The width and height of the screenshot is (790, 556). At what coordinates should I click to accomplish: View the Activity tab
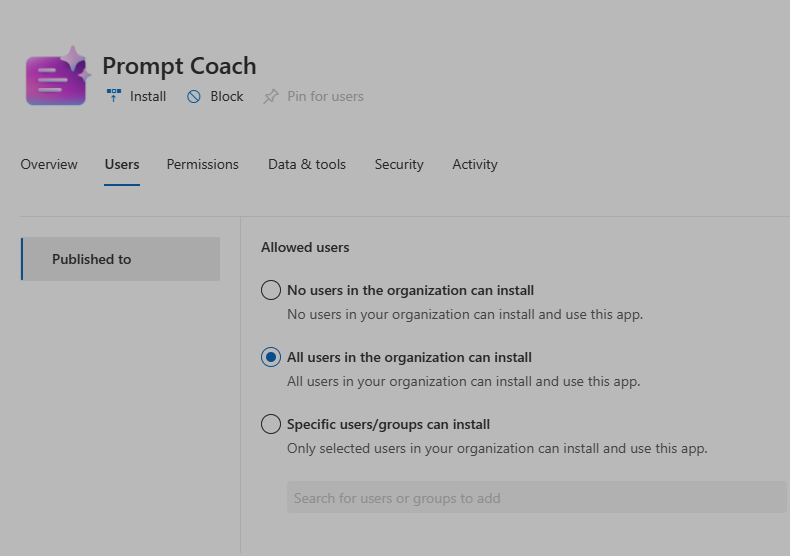[x=475, y=164]
